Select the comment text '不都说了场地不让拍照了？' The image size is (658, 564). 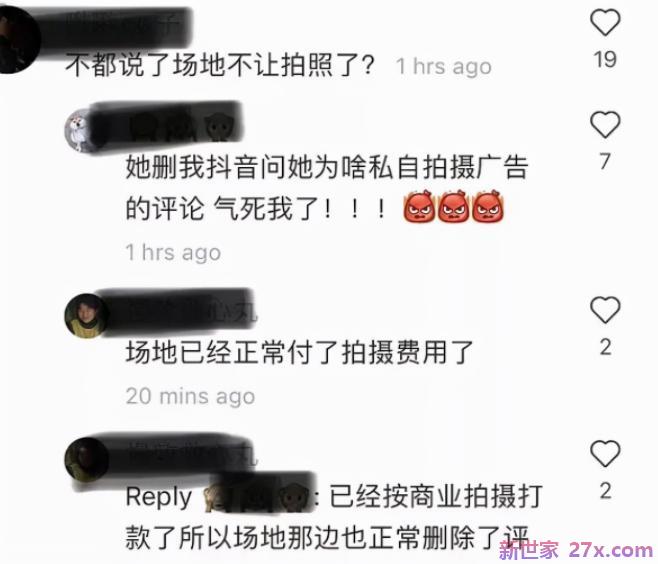219,65
